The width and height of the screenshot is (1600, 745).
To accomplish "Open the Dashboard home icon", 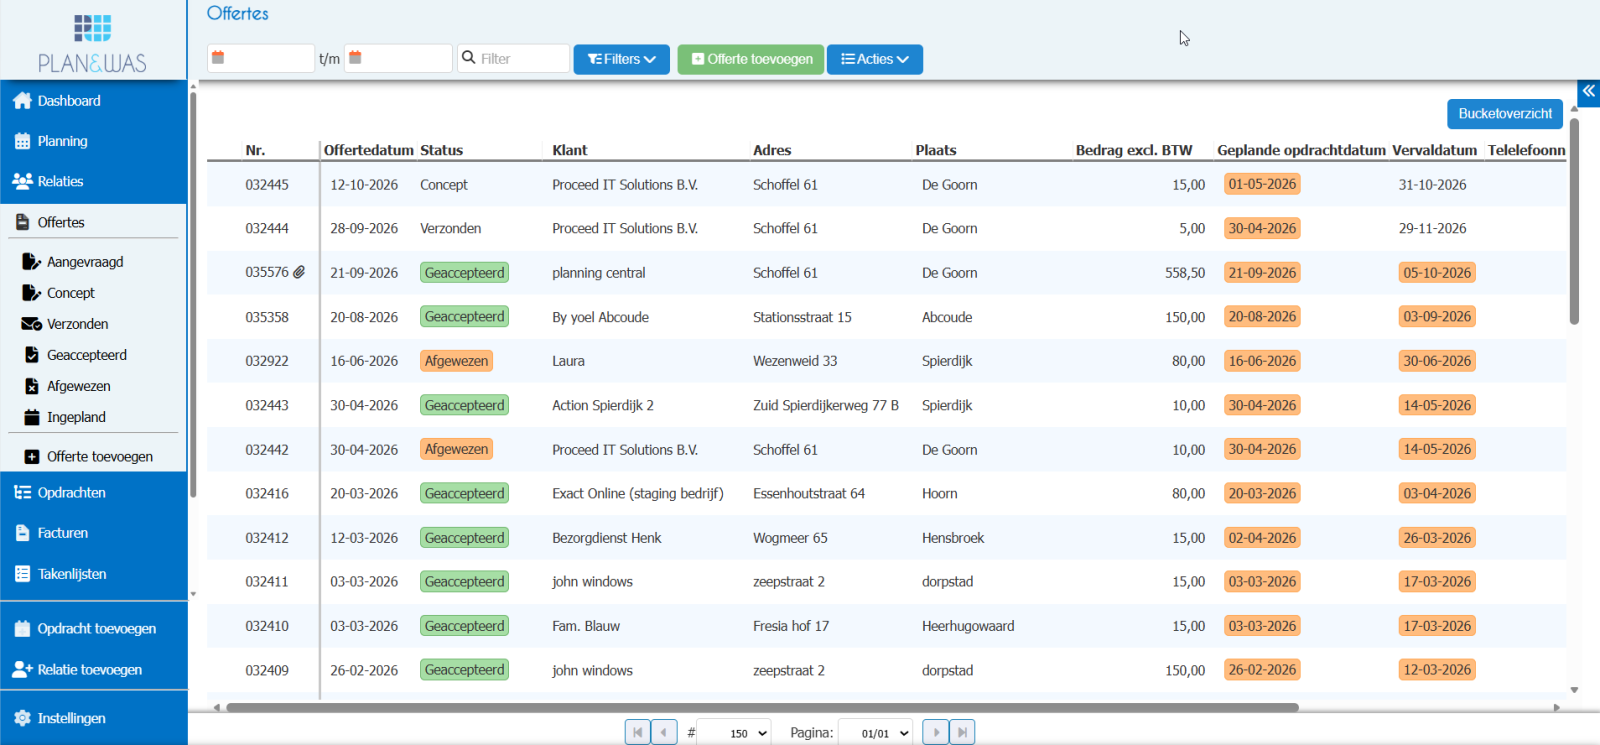I will [x=22, y=101].
